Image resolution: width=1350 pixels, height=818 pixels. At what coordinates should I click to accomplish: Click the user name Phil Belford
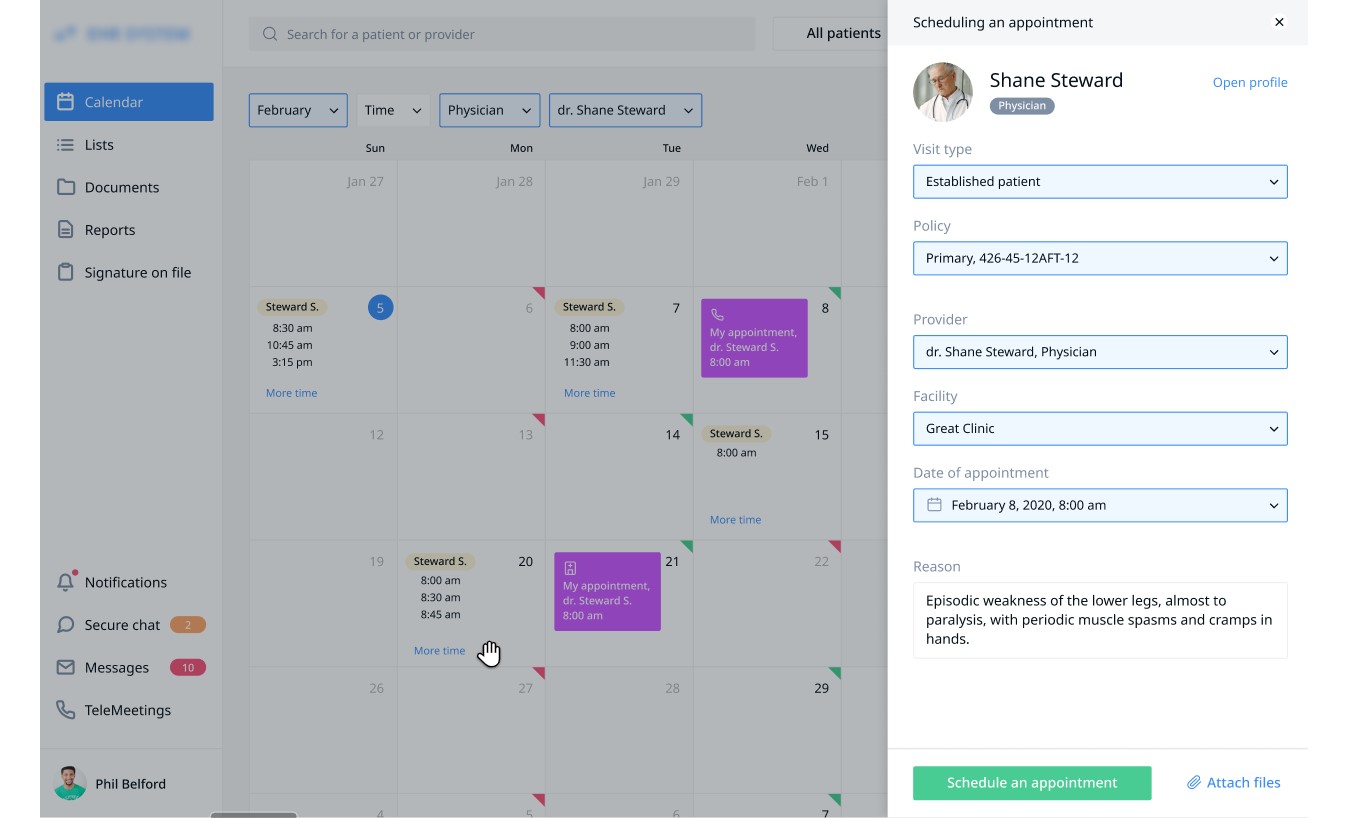coord(131,784)
